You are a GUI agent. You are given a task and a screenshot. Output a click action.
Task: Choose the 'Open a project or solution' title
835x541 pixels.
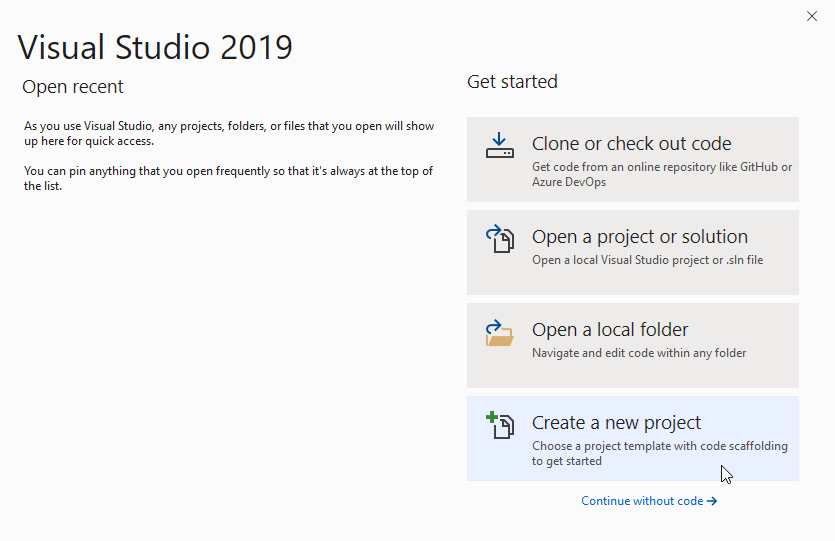pos(639,237)
